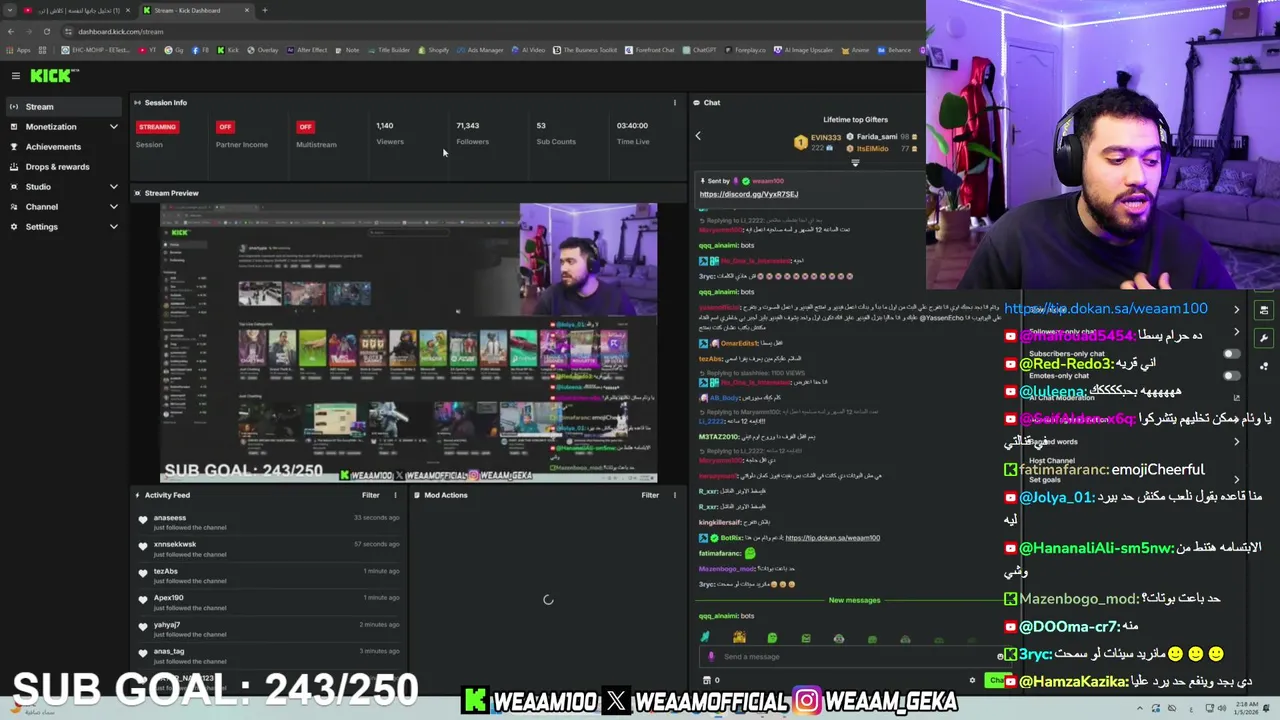This screenshot has width=1280, height=720.
Task: Click the chat panel back arrow
Action: click(x=698, y=136)
